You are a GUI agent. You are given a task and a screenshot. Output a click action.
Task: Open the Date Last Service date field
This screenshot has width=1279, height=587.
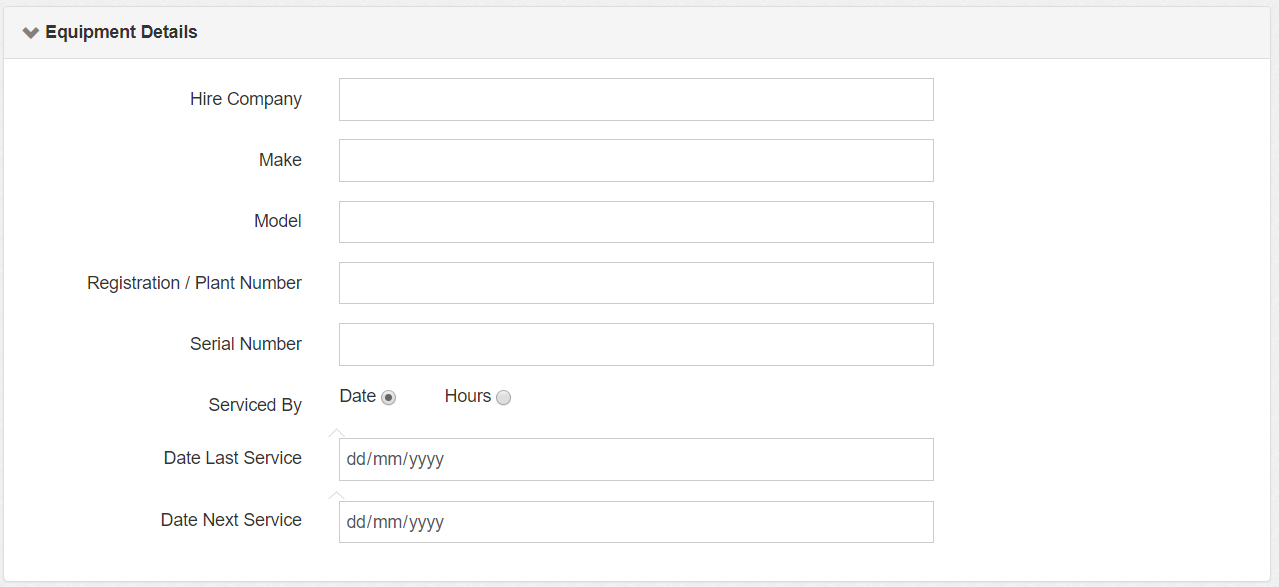pos(636,460)
